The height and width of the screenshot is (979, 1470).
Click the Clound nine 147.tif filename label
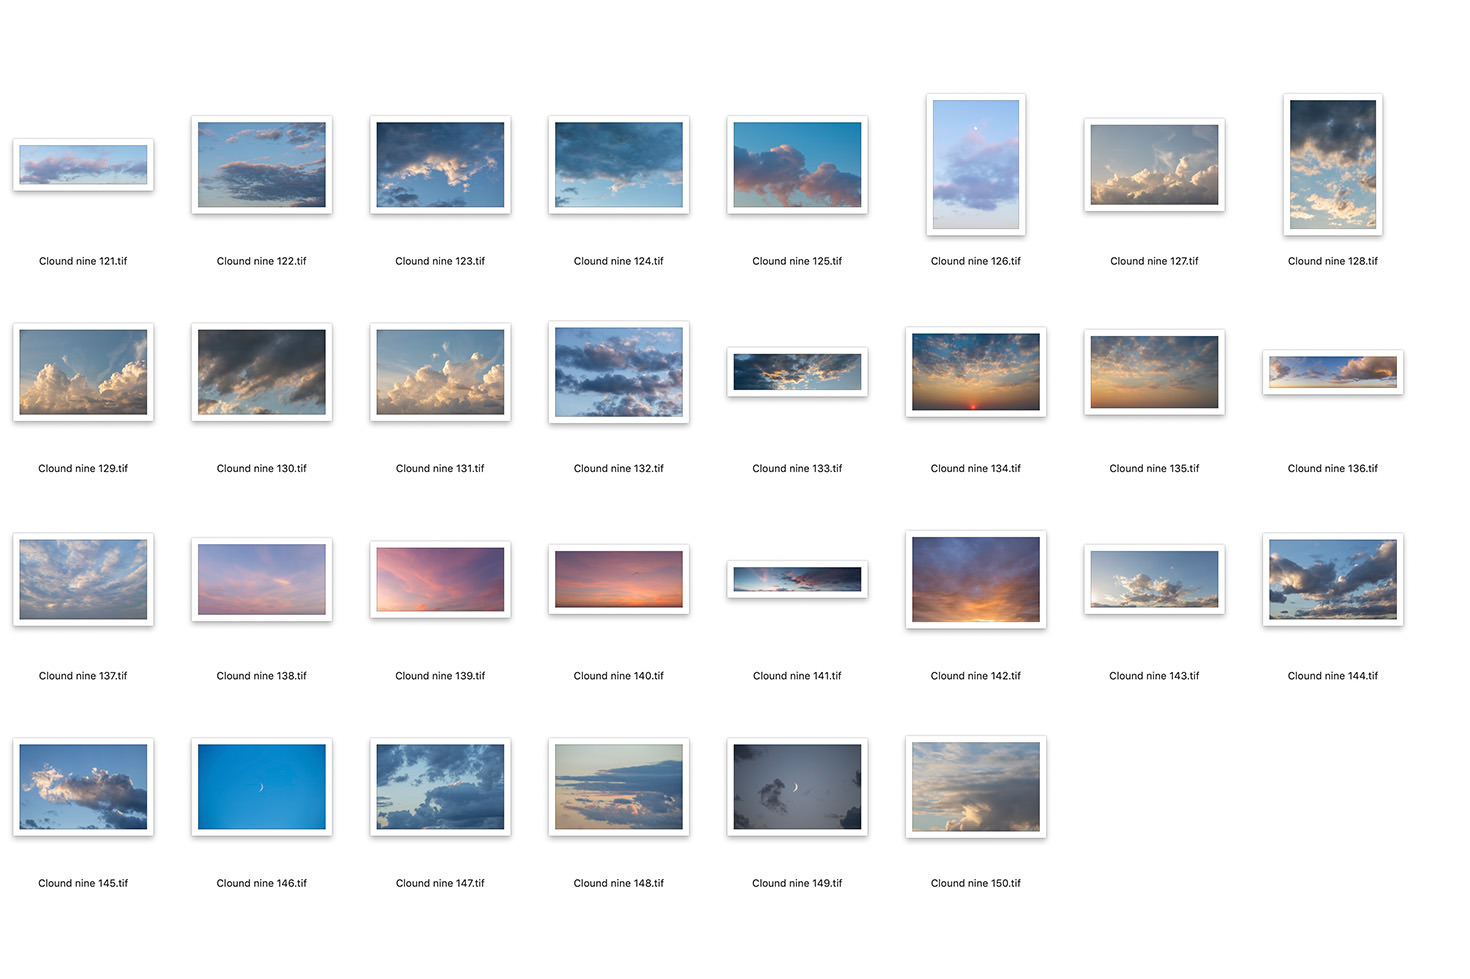440,883
